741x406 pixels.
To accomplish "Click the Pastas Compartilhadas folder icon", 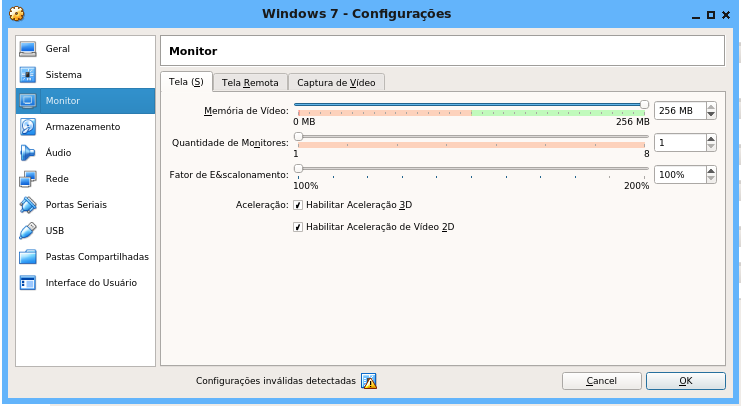I will [x=28, y=257].
